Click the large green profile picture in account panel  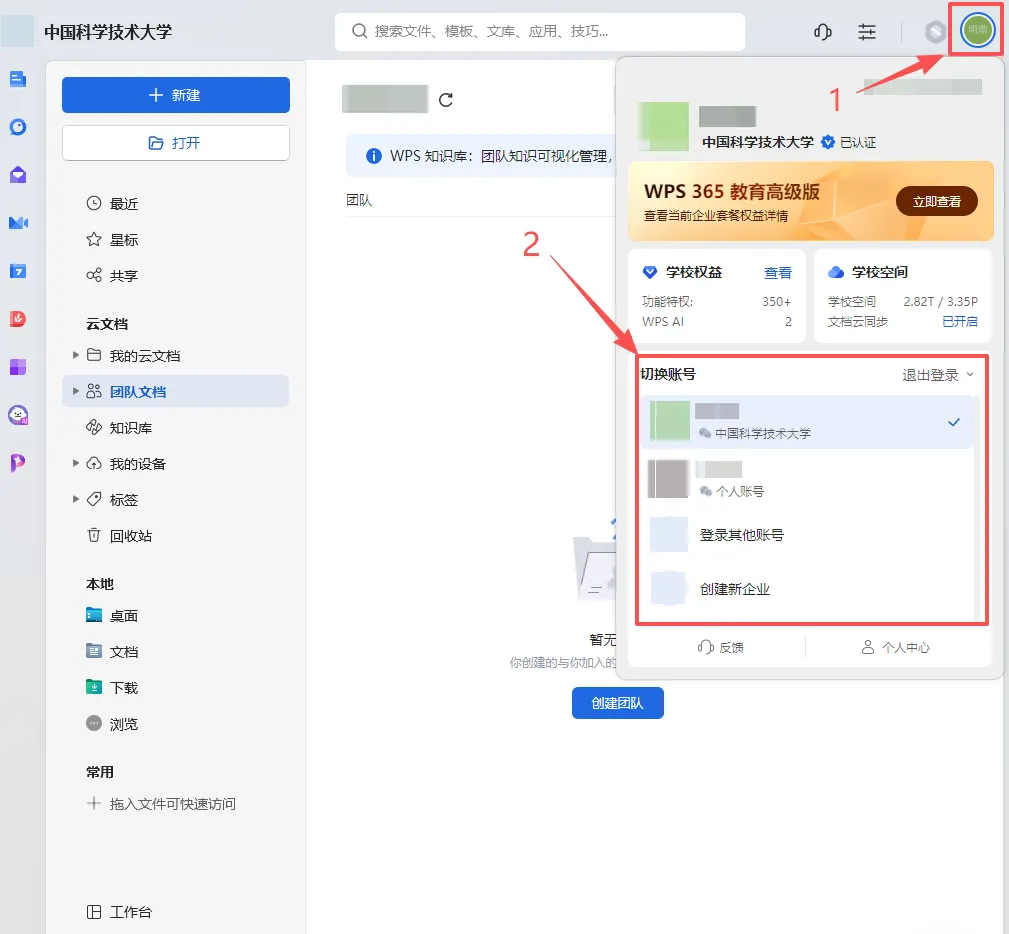click(663, 126)
